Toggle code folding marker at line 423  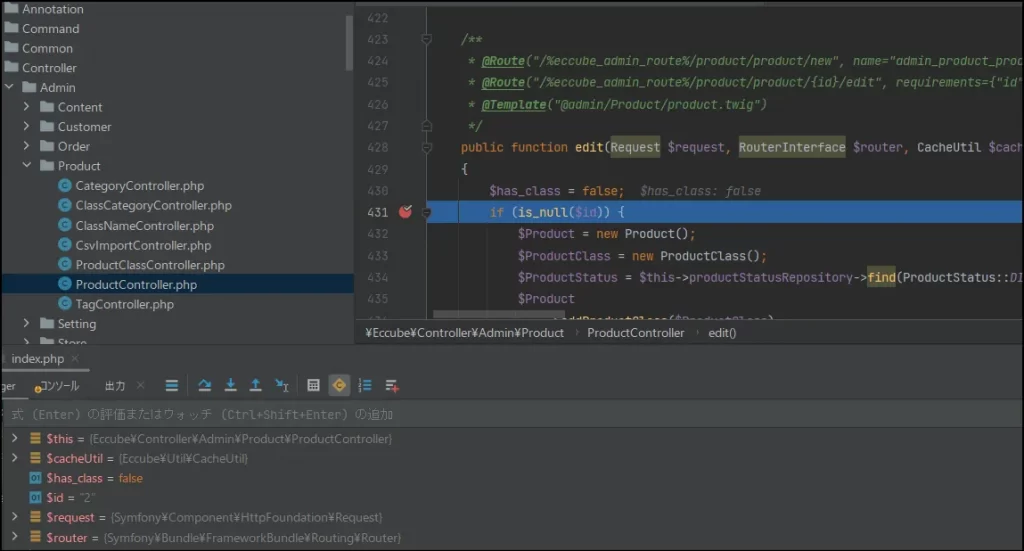(x=426, y=40)
